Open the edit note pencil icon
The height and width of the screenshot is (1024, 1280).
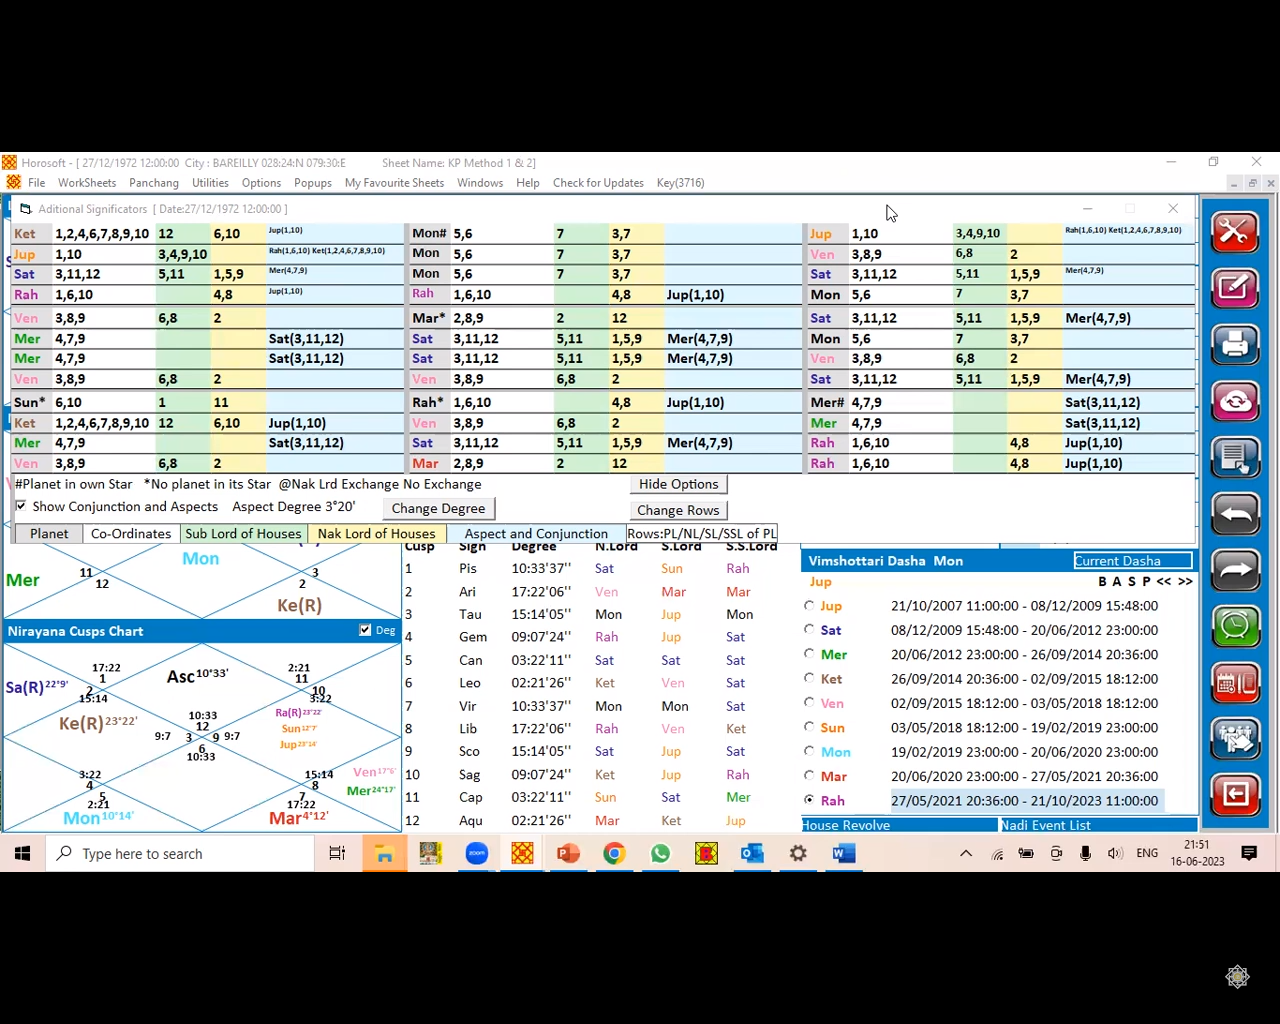tap(1235, 289)
